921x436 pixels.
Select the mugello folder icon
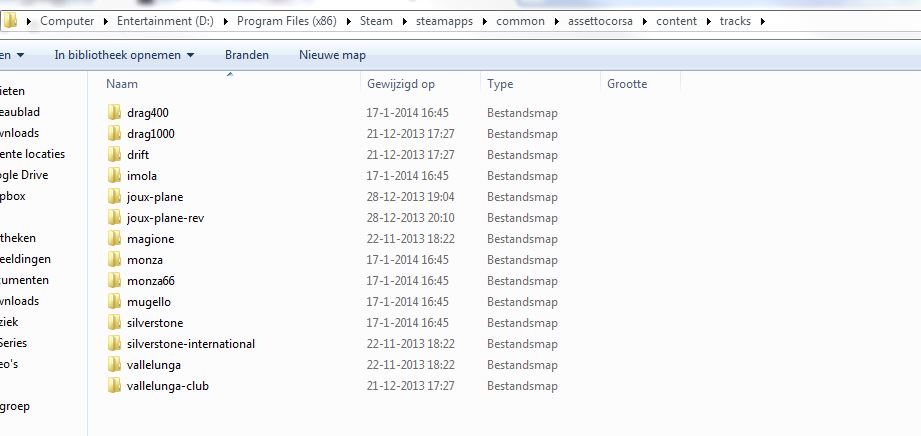(x=114, y=302)
